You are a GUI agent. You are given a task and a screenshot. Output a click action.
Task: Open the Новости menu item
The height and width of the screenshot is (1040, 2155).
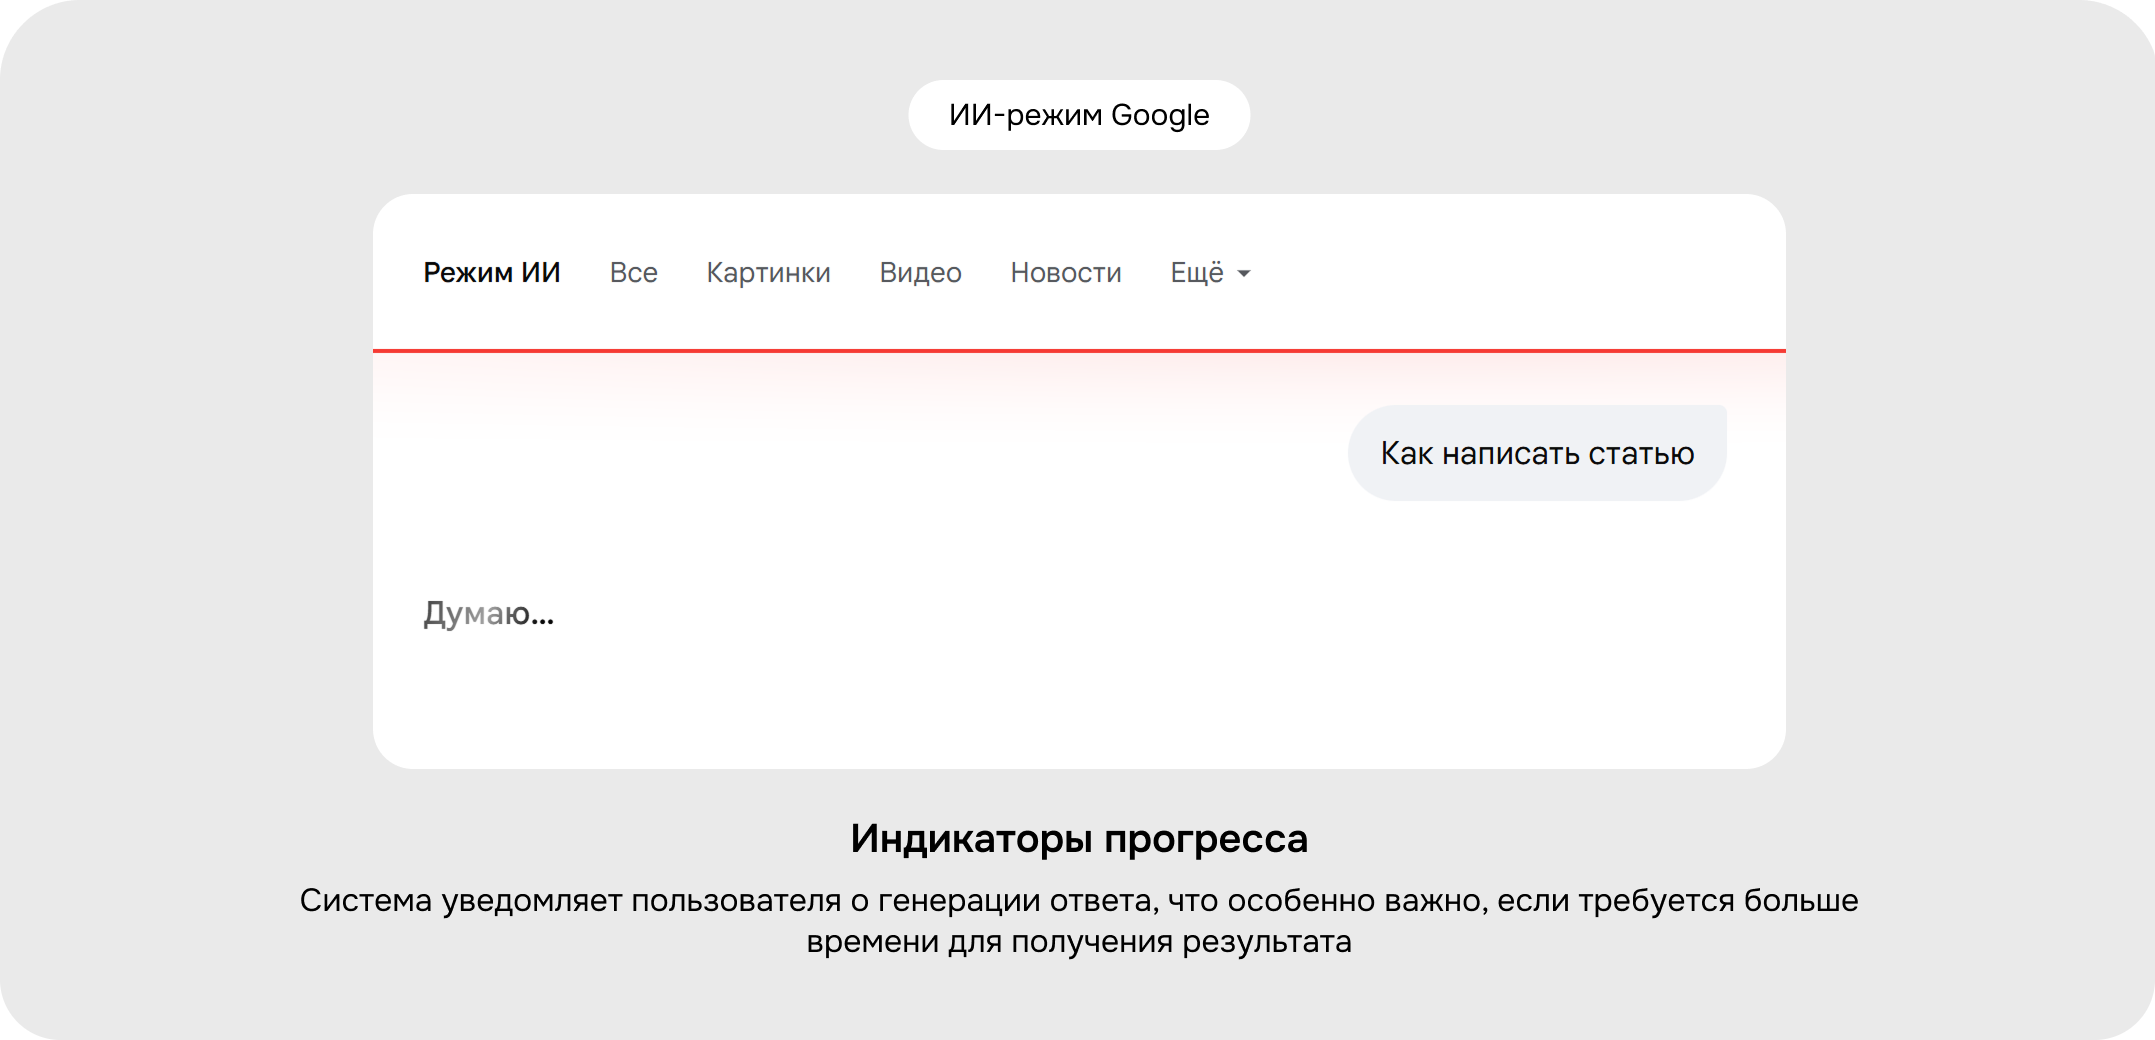(x=1066, y=272)
